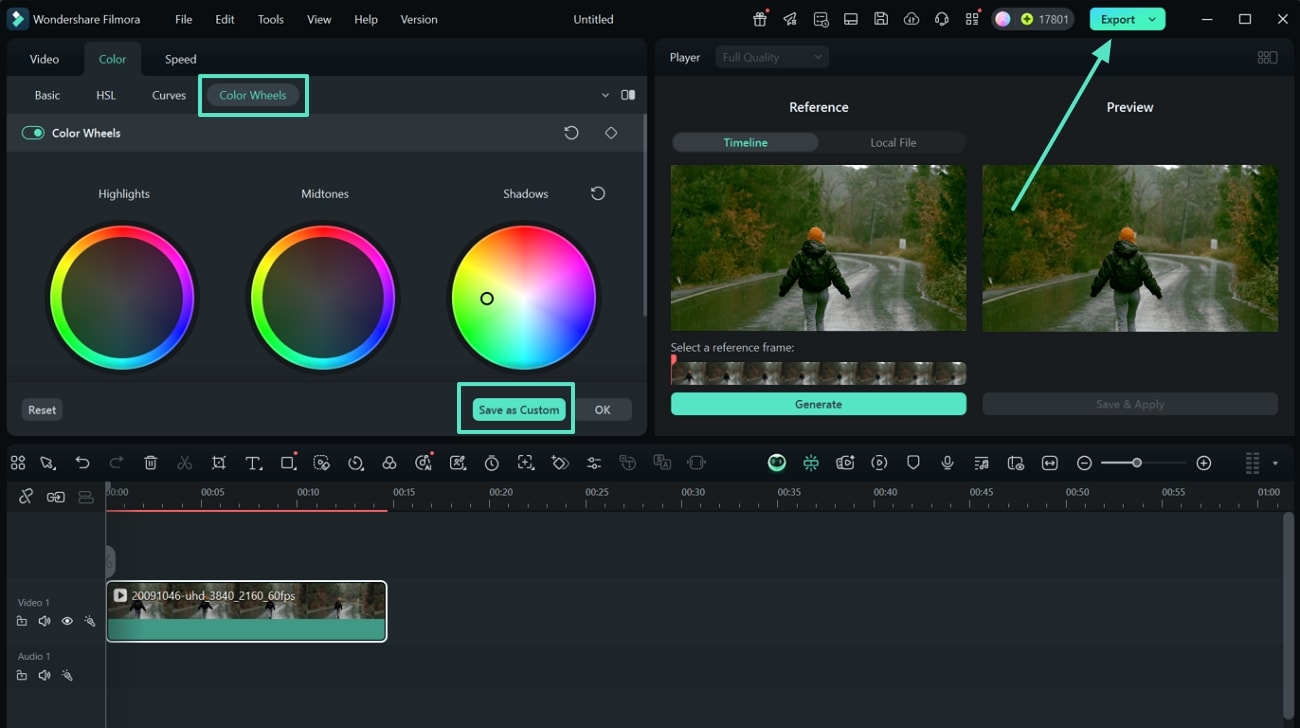Select the crop tool in timeline toolbar
This screenshot has height=728, width=1300.
(219, 463)
